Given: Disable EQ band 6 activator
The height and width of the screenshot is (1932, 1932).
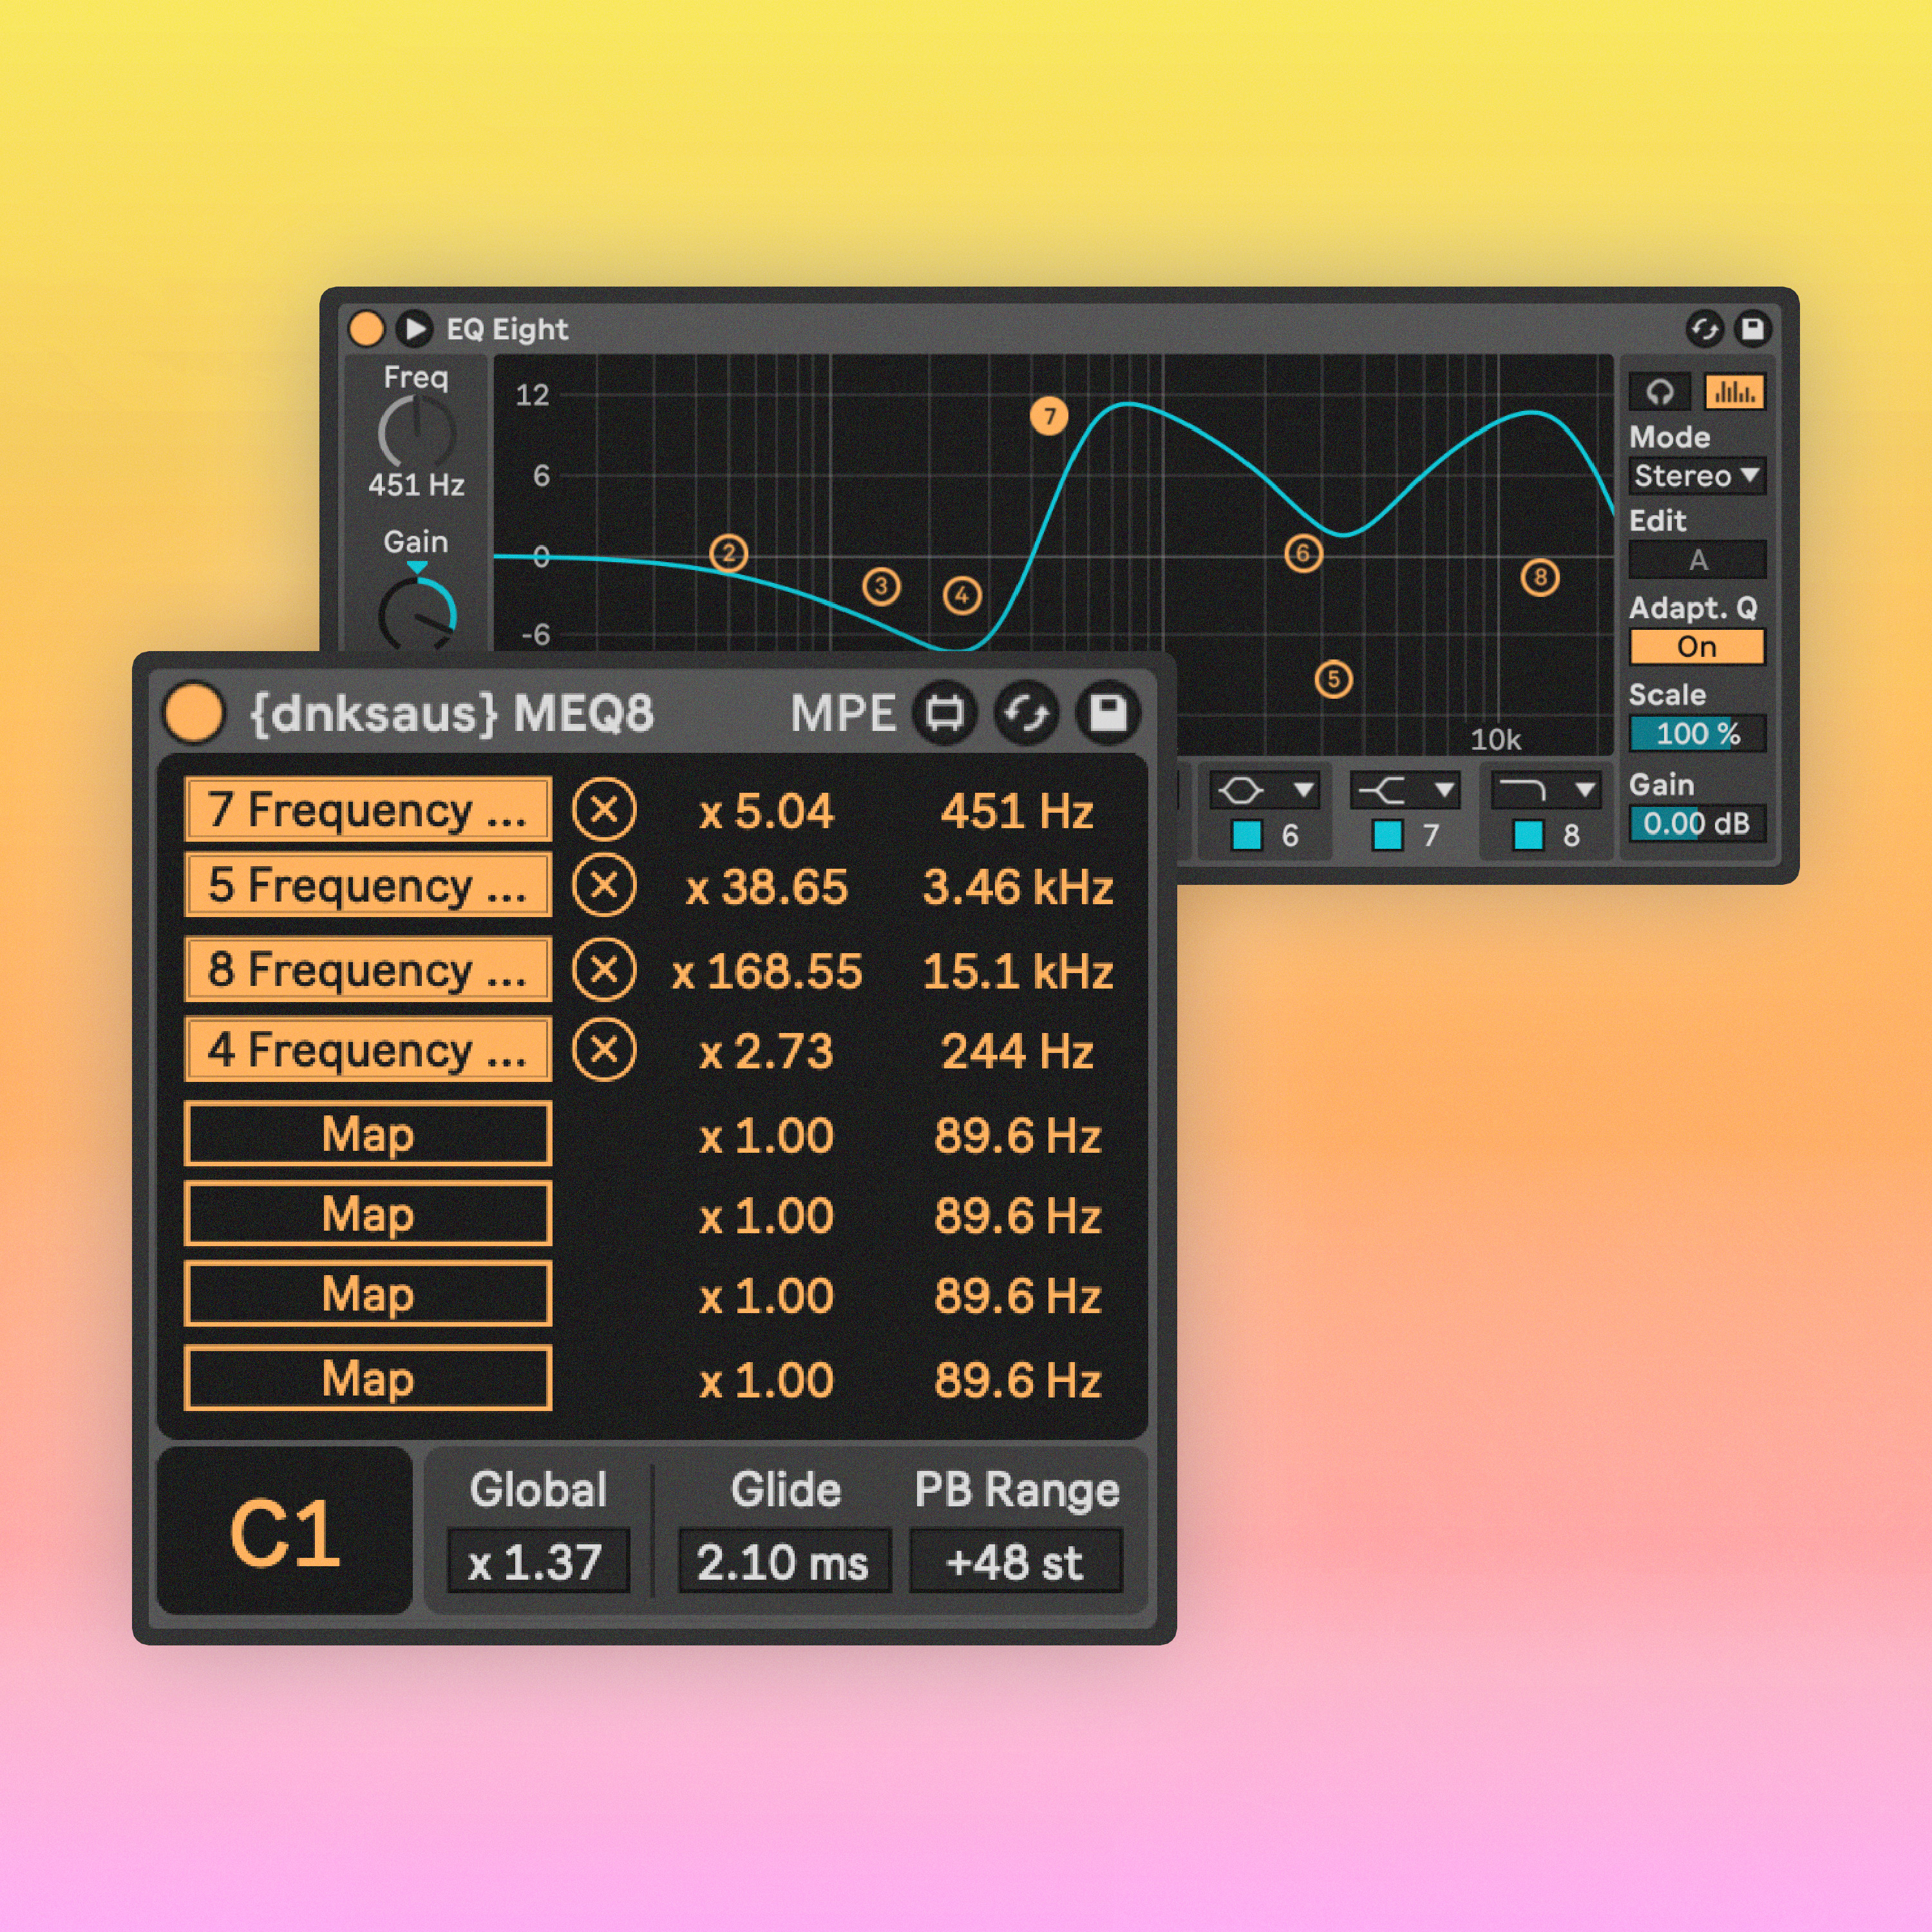Looking at the screenshot, I should coord(1246,835).
